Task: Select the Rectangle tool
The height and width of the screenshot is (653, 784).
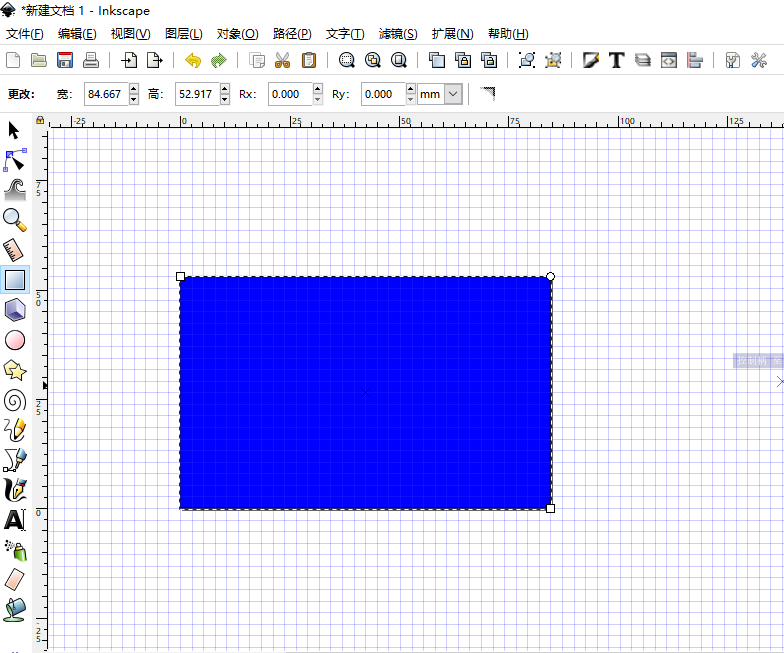Action: [15, 280]
